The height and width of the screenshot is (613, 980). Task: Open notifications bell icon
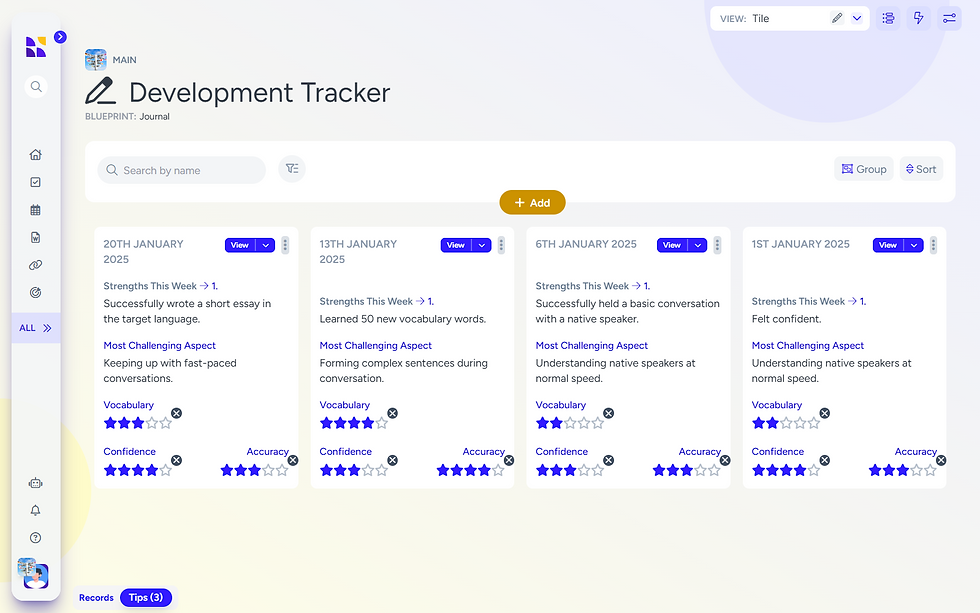coord(36,511)
